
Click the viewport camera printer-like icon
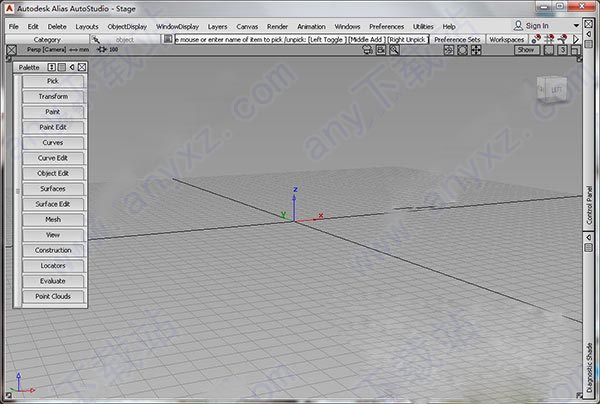pyautogui.click(x=367, y=50)
